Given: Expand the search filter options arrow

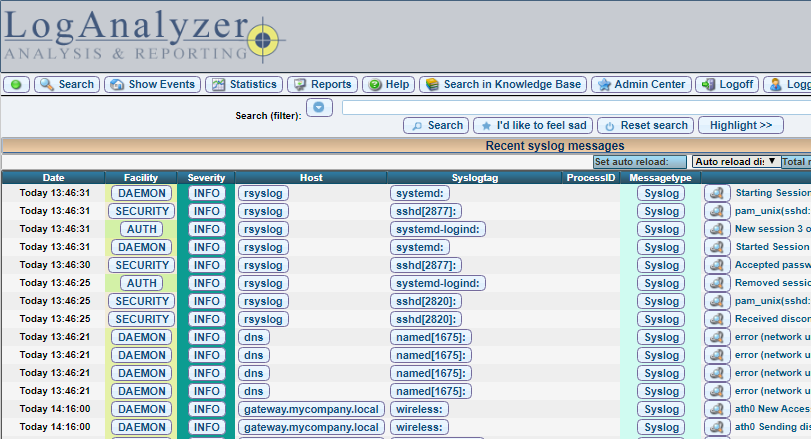Looking at the screenshot, I should point(319,107).
